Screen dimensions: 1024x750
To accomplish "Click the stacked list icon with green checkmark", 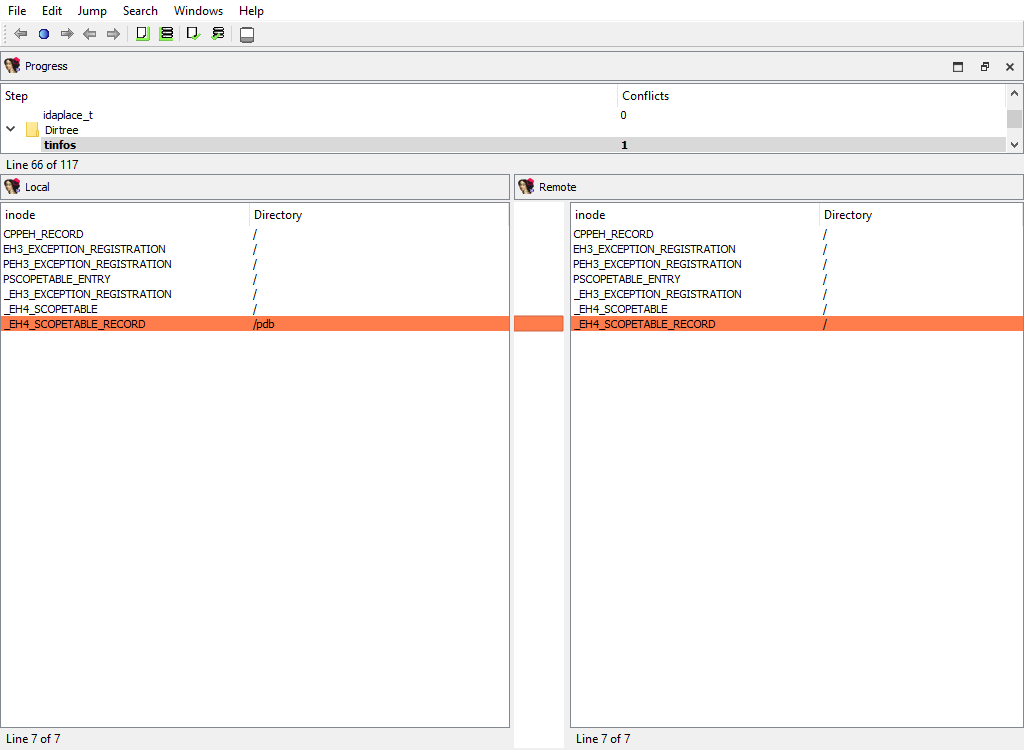I will [217, 34].
